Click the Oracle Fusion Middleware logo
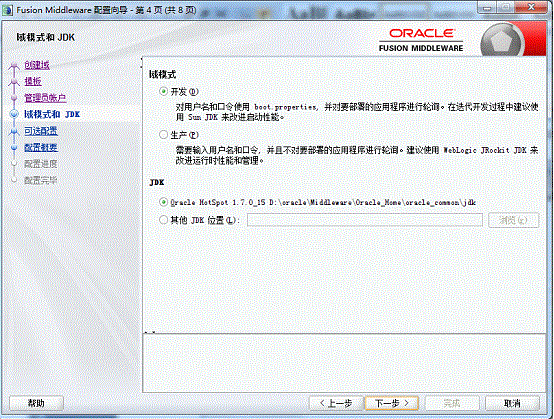Image resolution: width=554 pixels, height=419 pixels. (421, 40)
